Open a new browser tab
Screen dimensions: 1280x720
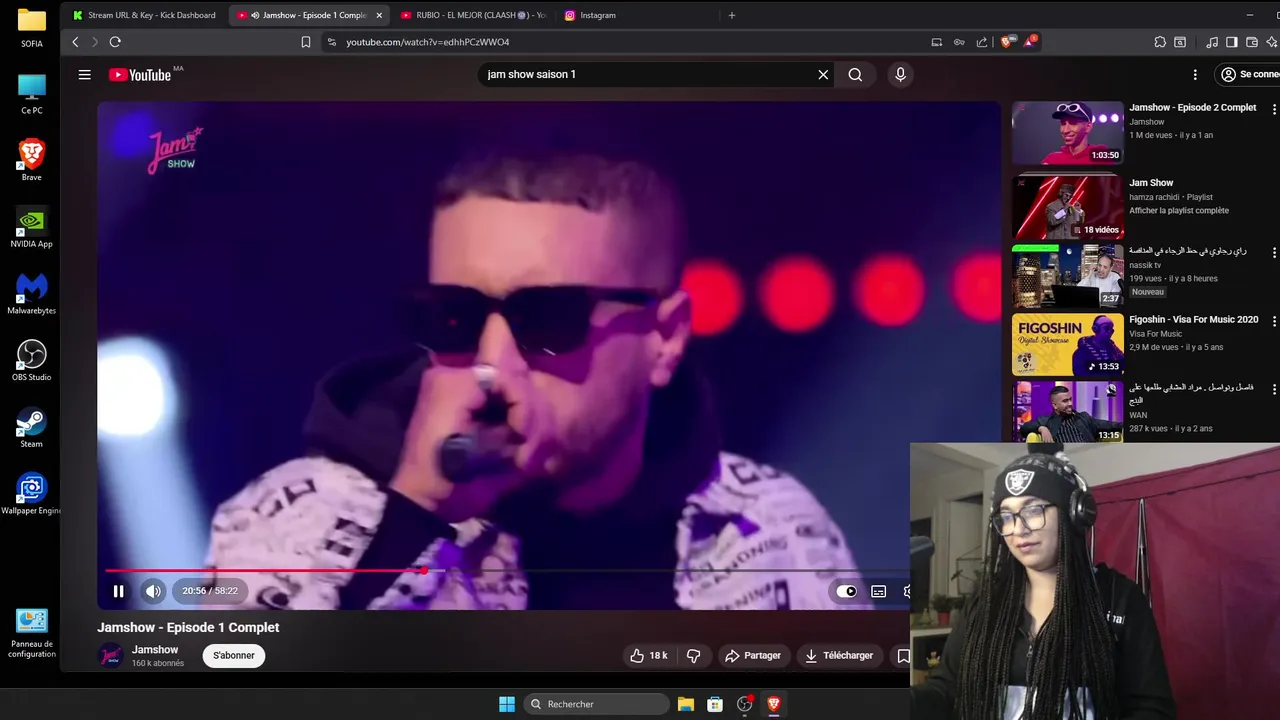point(732,15)
